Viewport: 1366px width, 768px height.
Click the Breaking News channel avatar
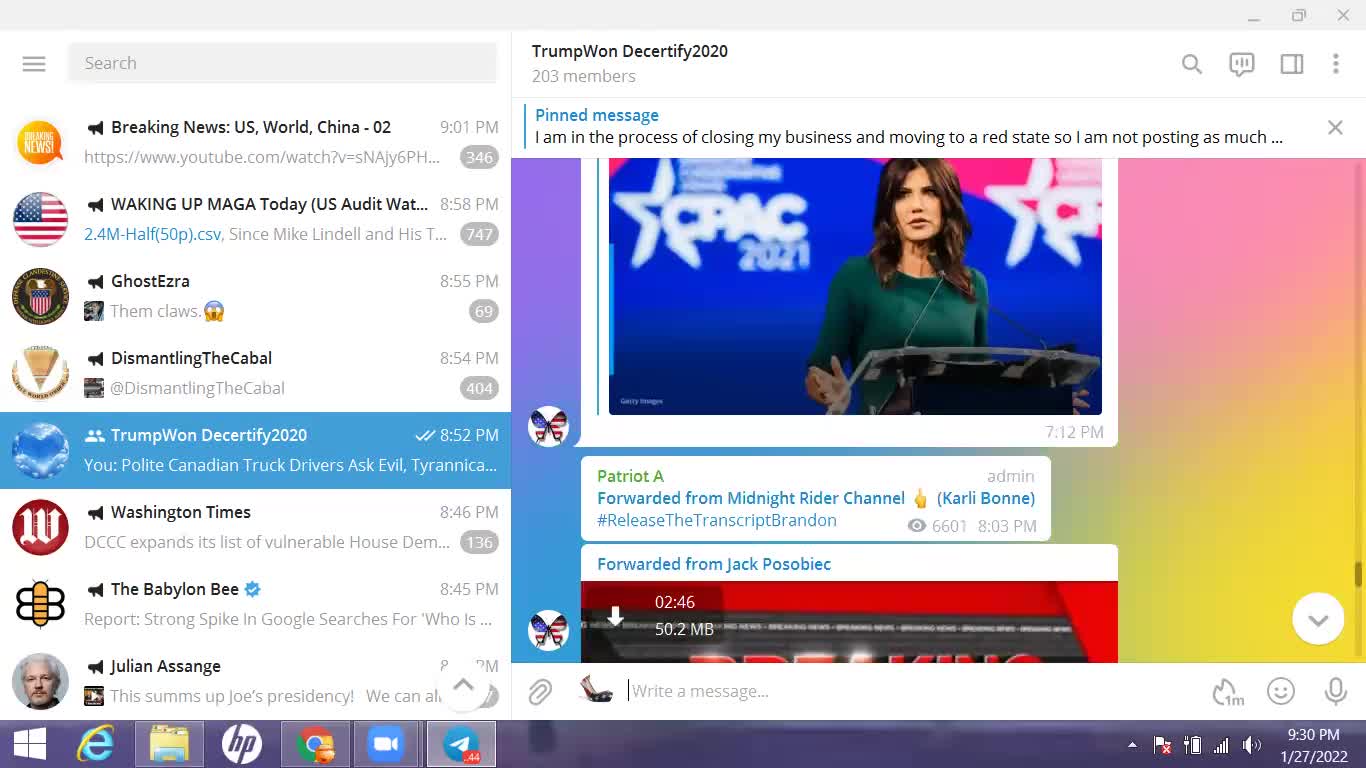click(x=40, y=142)
